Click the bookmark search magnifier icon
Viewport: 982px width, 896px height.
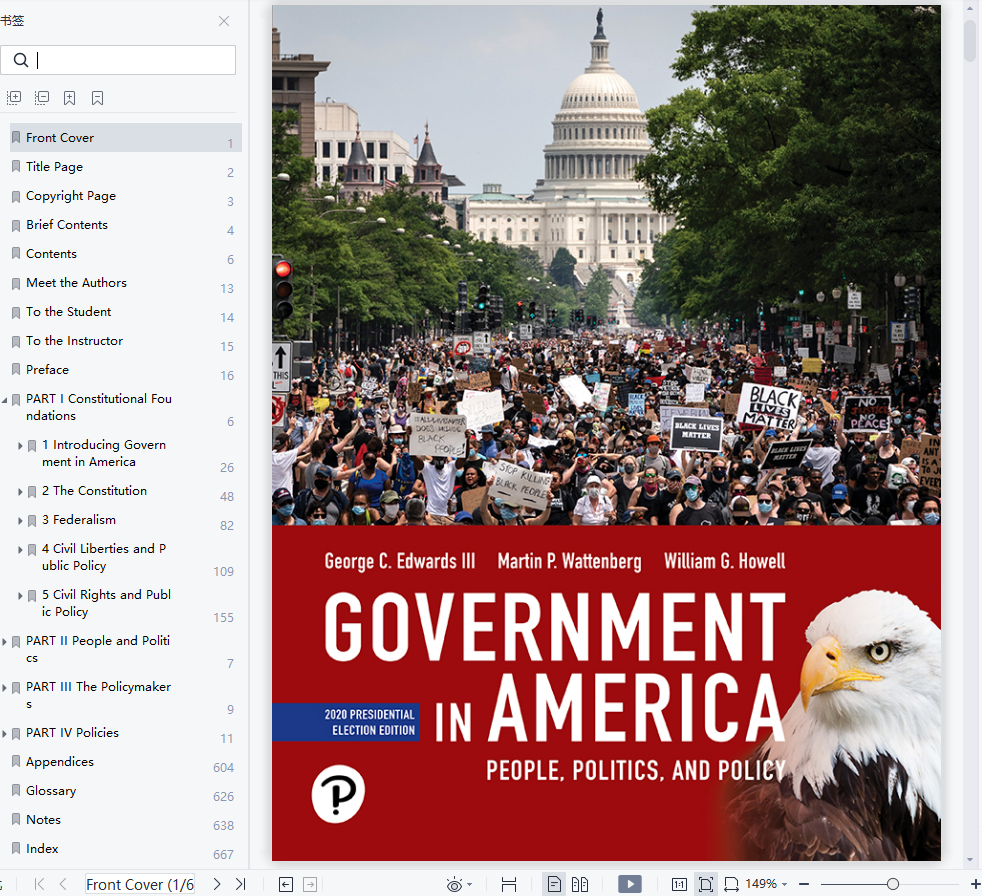pos(21,60)
